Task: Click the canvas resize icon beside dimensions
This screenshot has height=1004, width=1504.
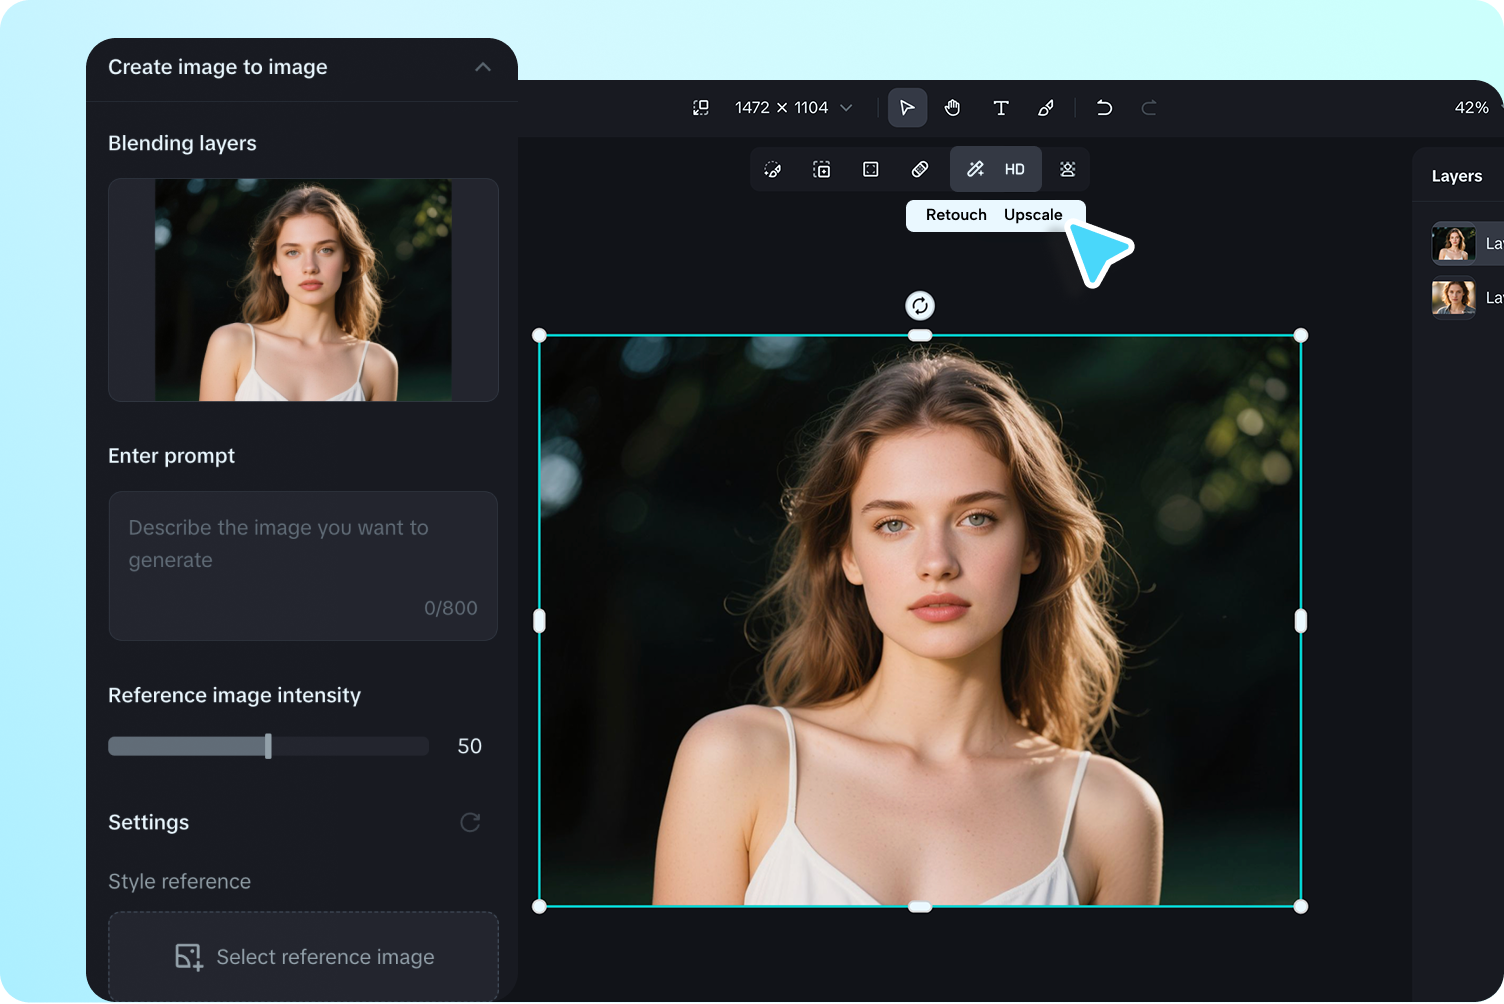Action: pos(701,108)
